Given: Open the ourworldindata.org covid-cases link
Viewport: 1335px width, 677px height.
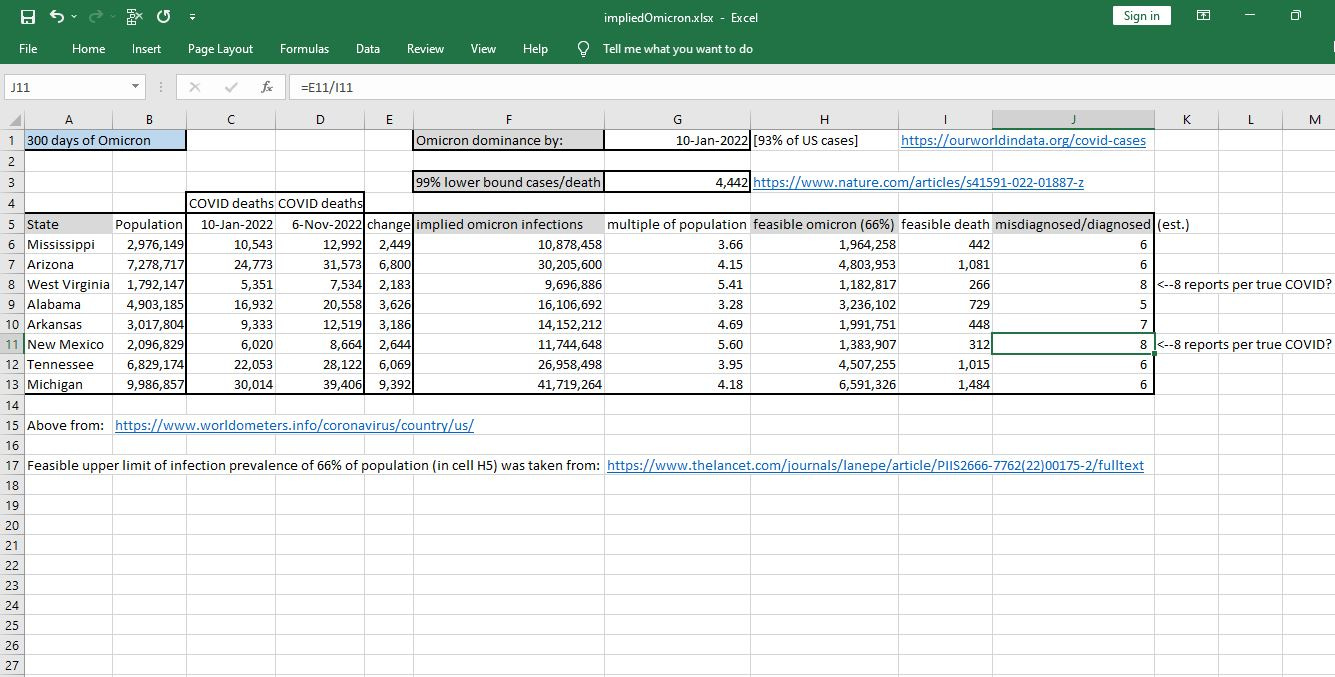Looking at the screenshot, I should point(1022,140).
